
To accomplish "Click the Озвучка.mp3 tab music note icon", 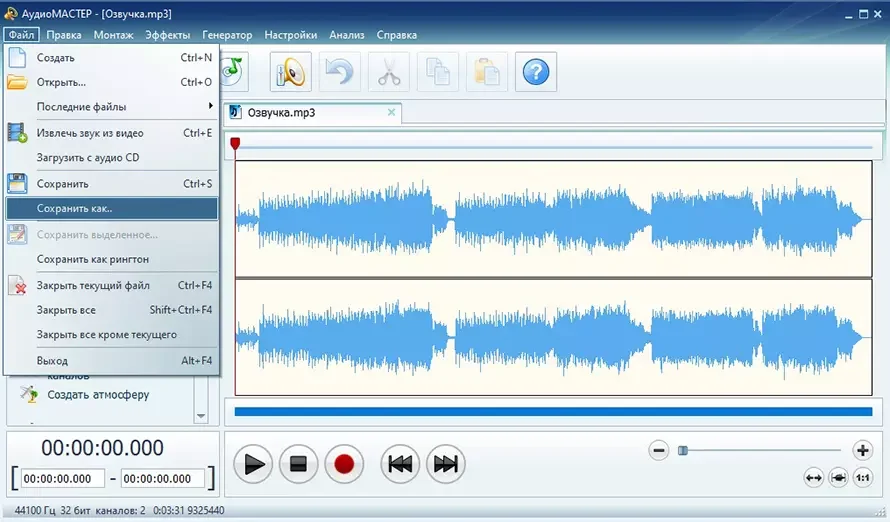I will [235, 112].
